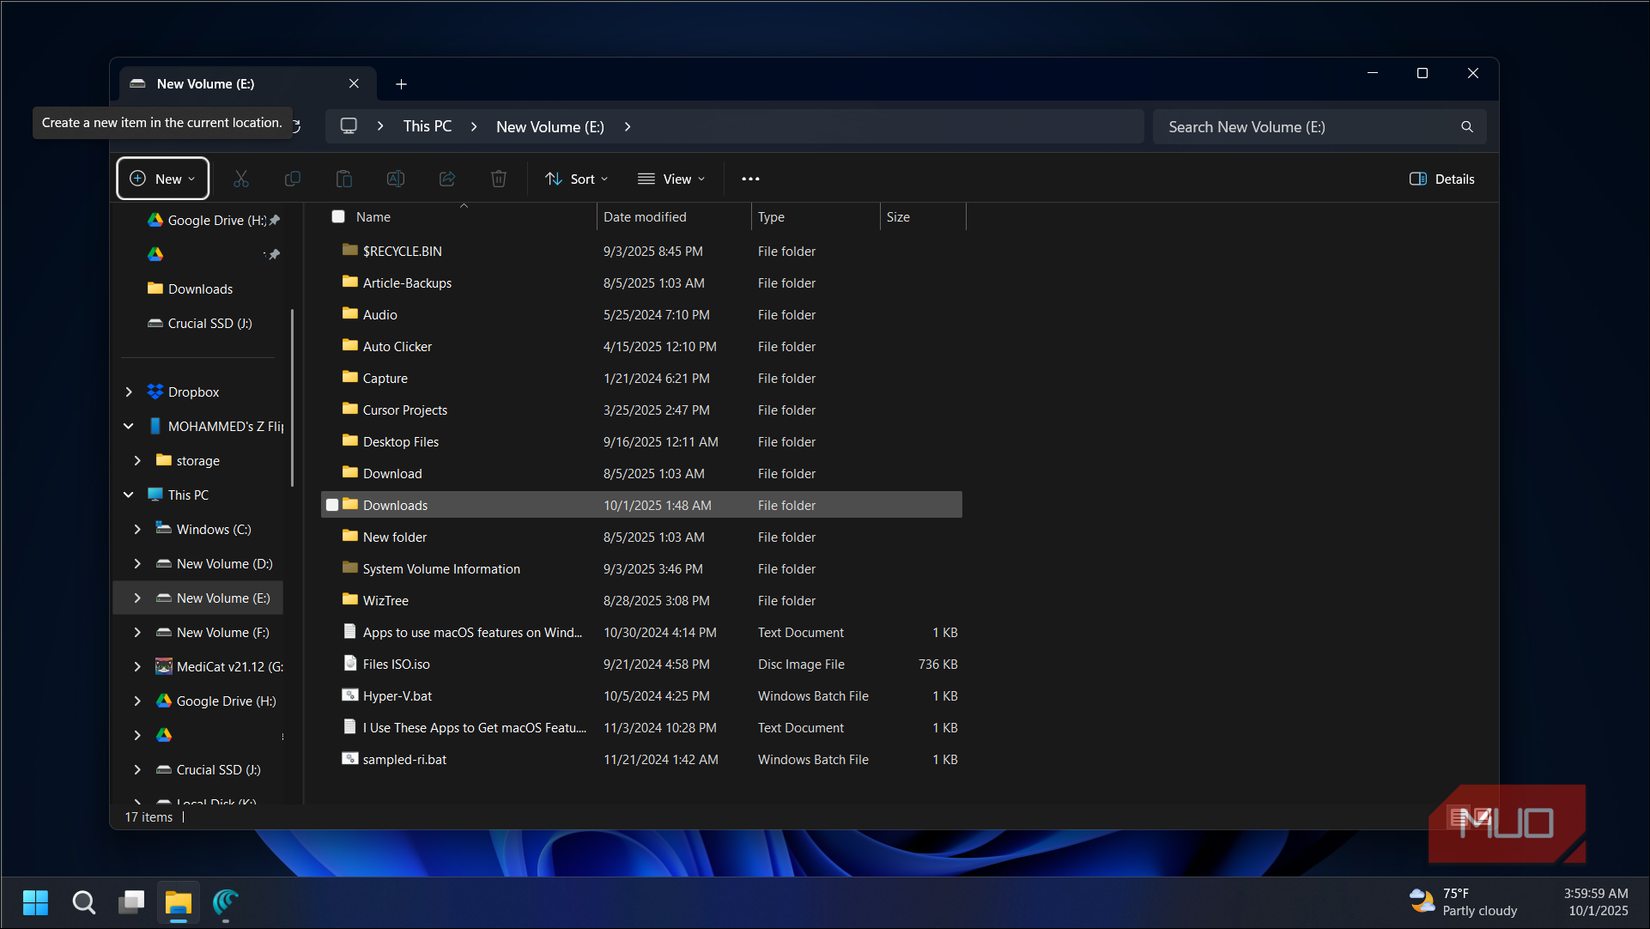
Task: Open File Explorer icon on the taskbar
Action: coord(178,901)
